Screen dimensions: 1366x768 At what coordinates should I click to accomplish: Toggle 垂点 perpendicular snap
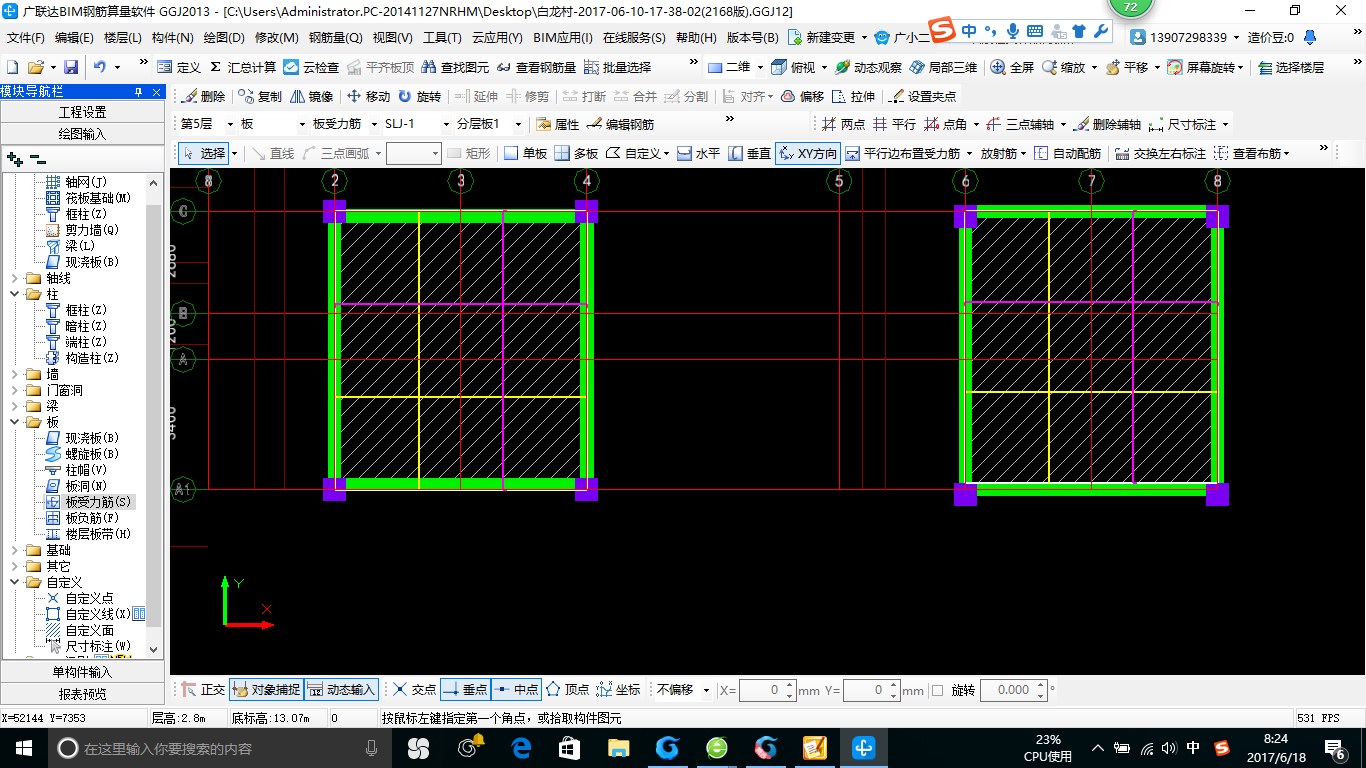465,689
